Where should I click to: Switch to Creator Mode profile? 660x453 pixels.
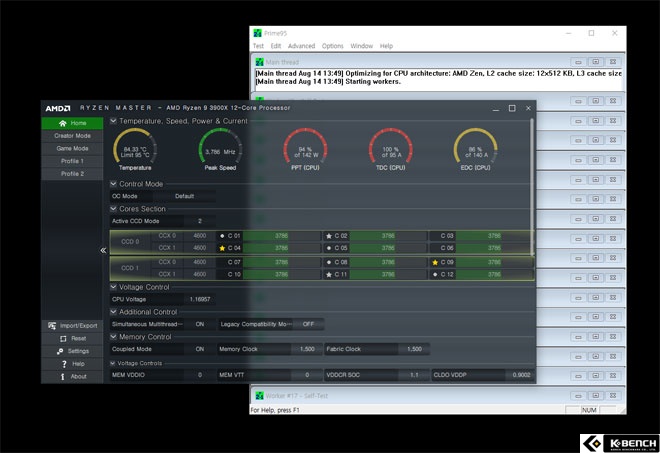[x=72, y=136]
